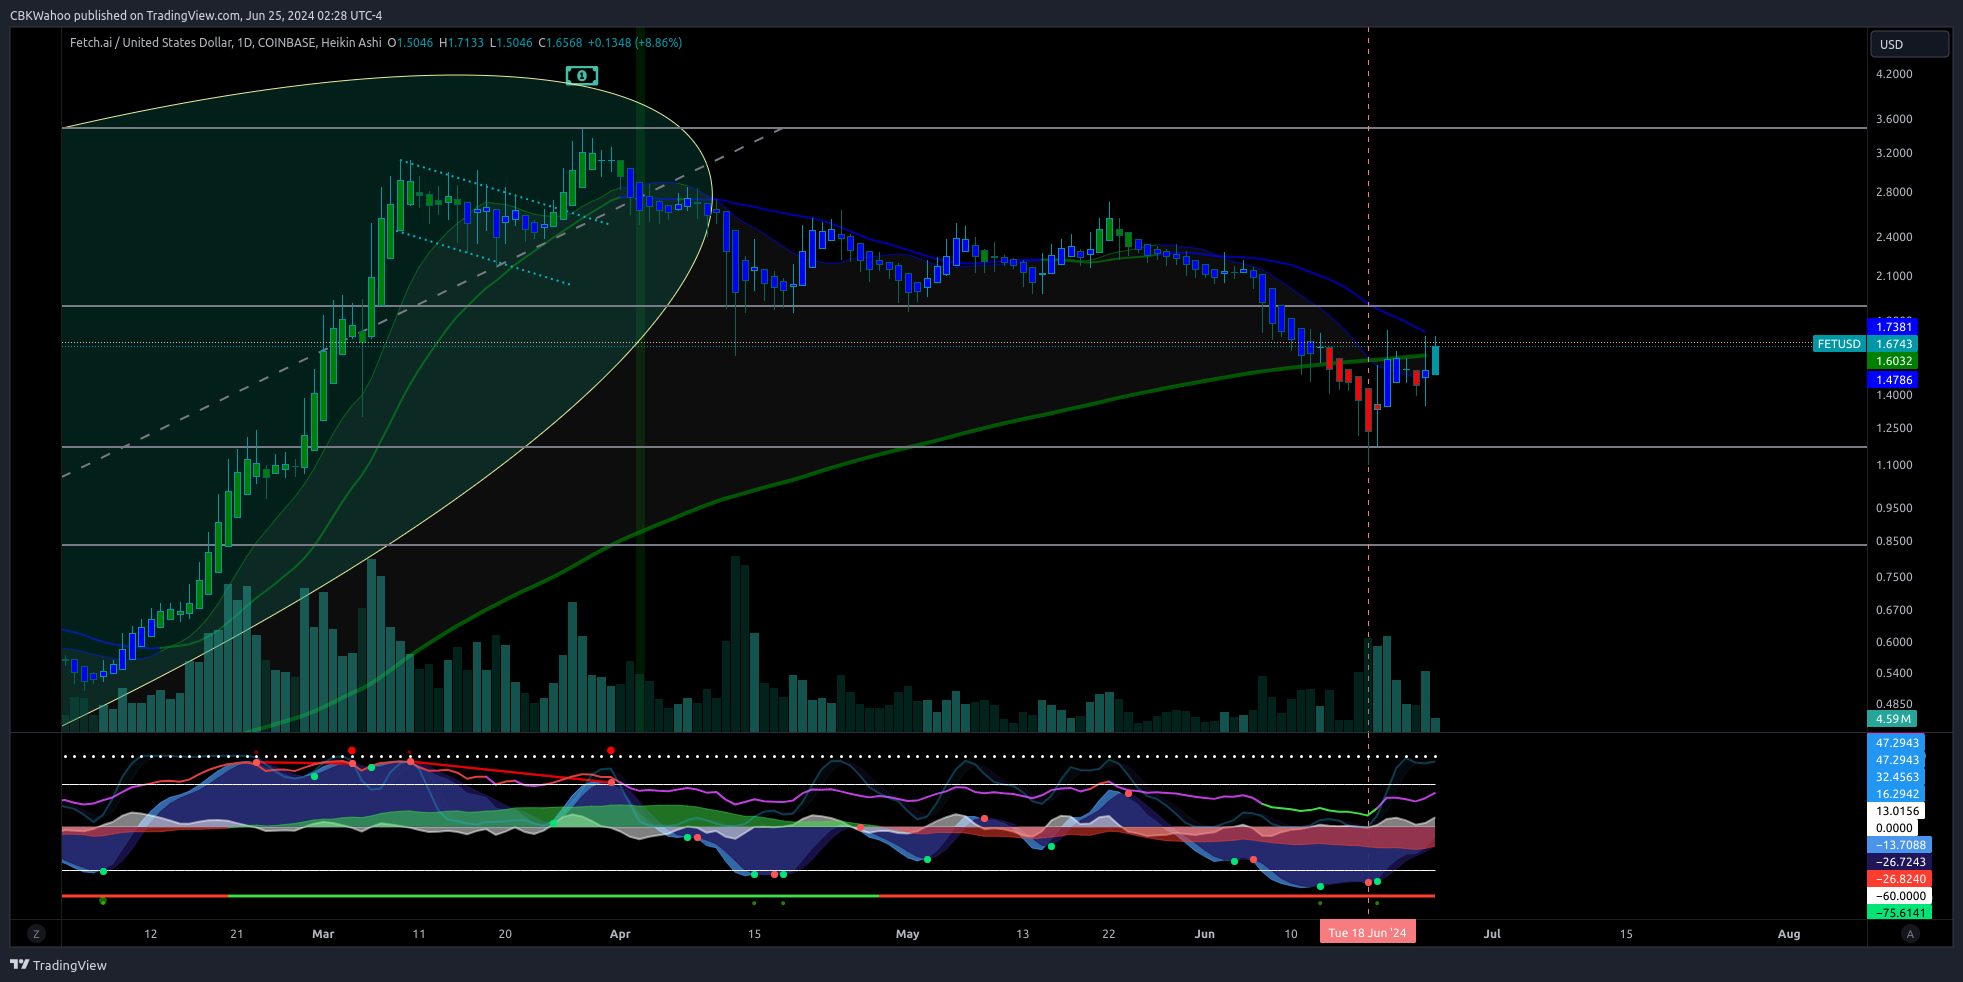This screenshot has height=982, width=1963.
Task: Click the change value +0.1348 (+8.86%)
Action: pos(635,43)
